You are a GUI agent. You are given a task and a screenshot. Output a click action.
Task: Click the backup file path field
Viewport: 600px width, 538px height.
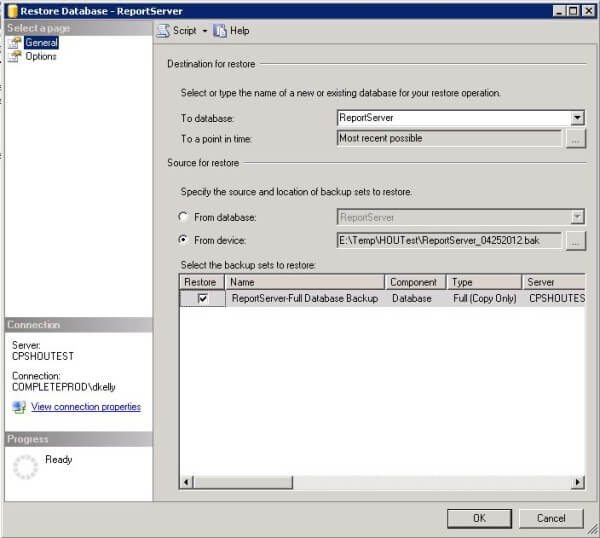[x=449, y=241]
